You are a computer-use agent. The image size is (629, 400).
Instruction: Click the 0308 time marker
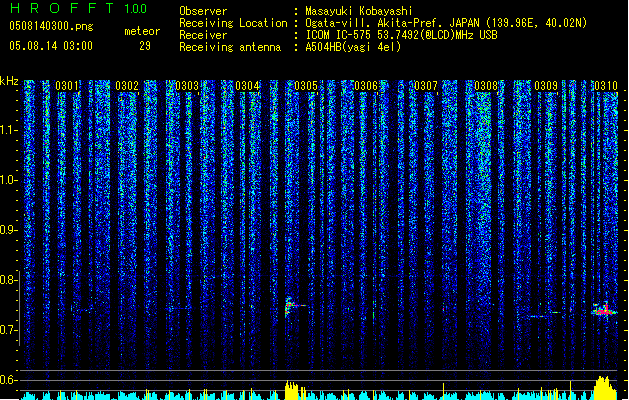click(x=486, y=86)
